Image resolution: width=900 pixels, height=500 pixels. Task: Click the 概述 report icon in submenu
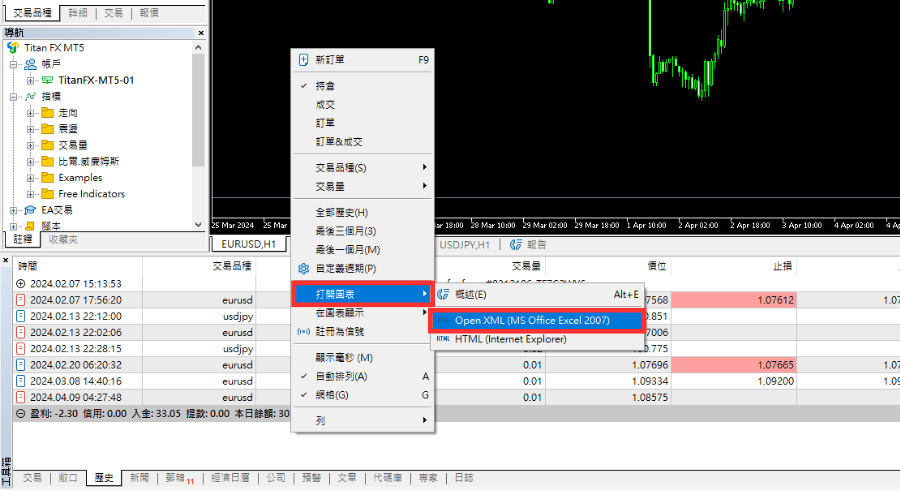click(x=443, y=294)
